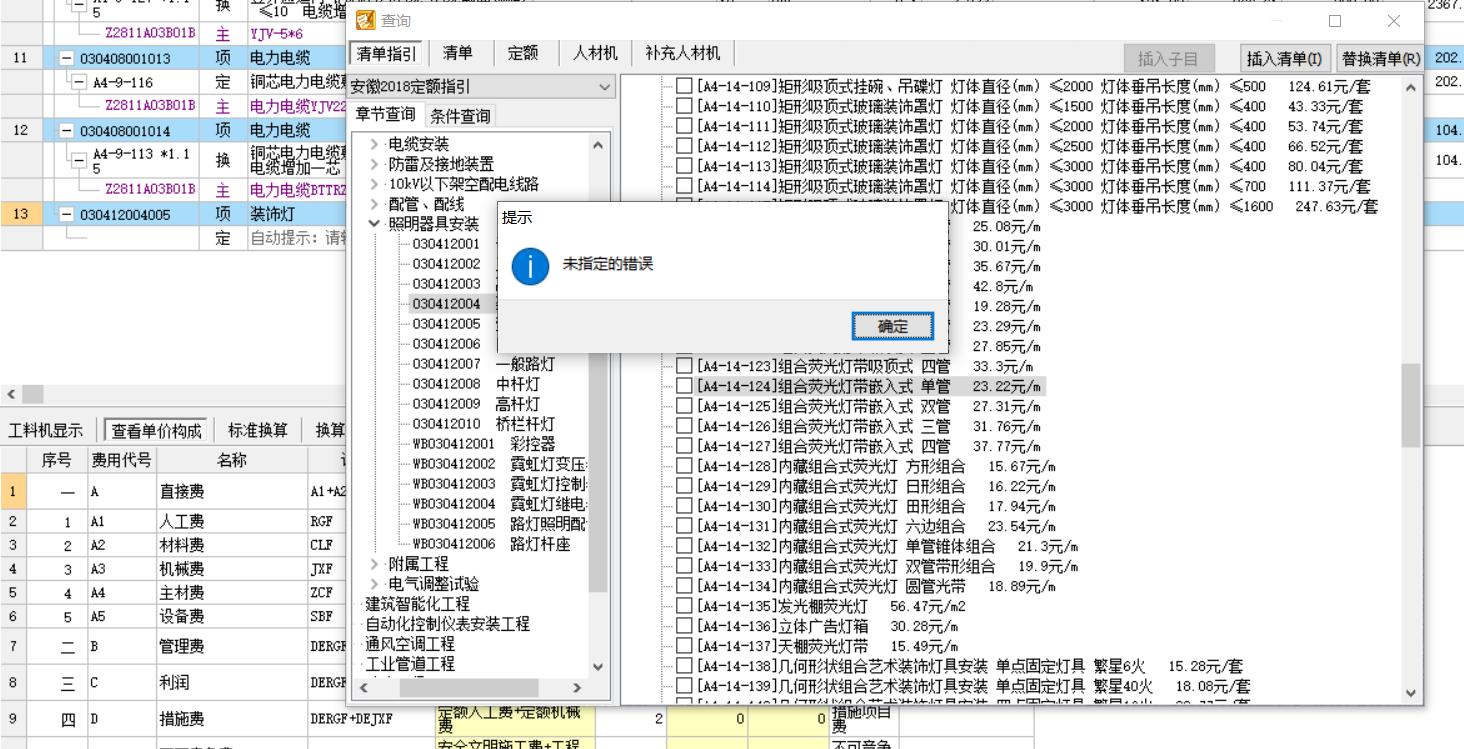Check the A4-14-123 组合荧光灯带吸顶式 四管 checkbox
The width and height of the screenshot is (1464, 749).
tap(684, 366)
